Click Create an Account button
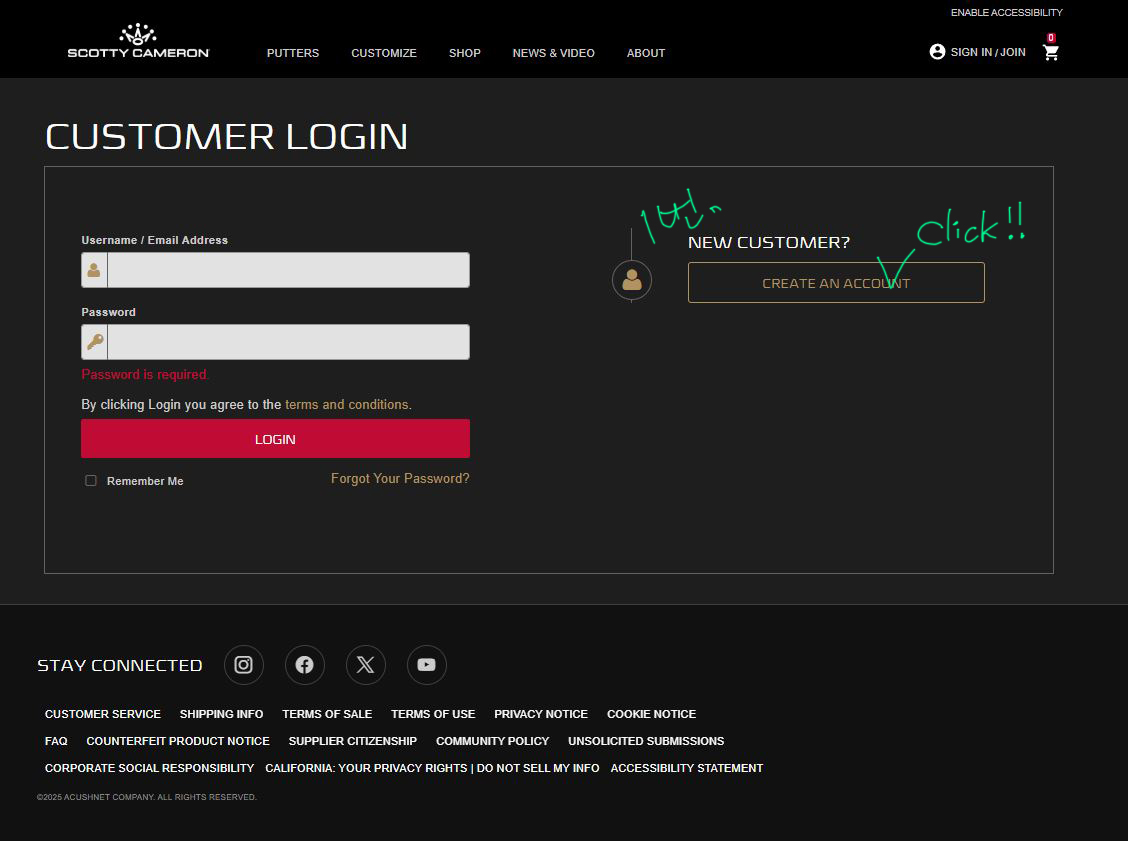1128x841 pixels. point(836,283)
